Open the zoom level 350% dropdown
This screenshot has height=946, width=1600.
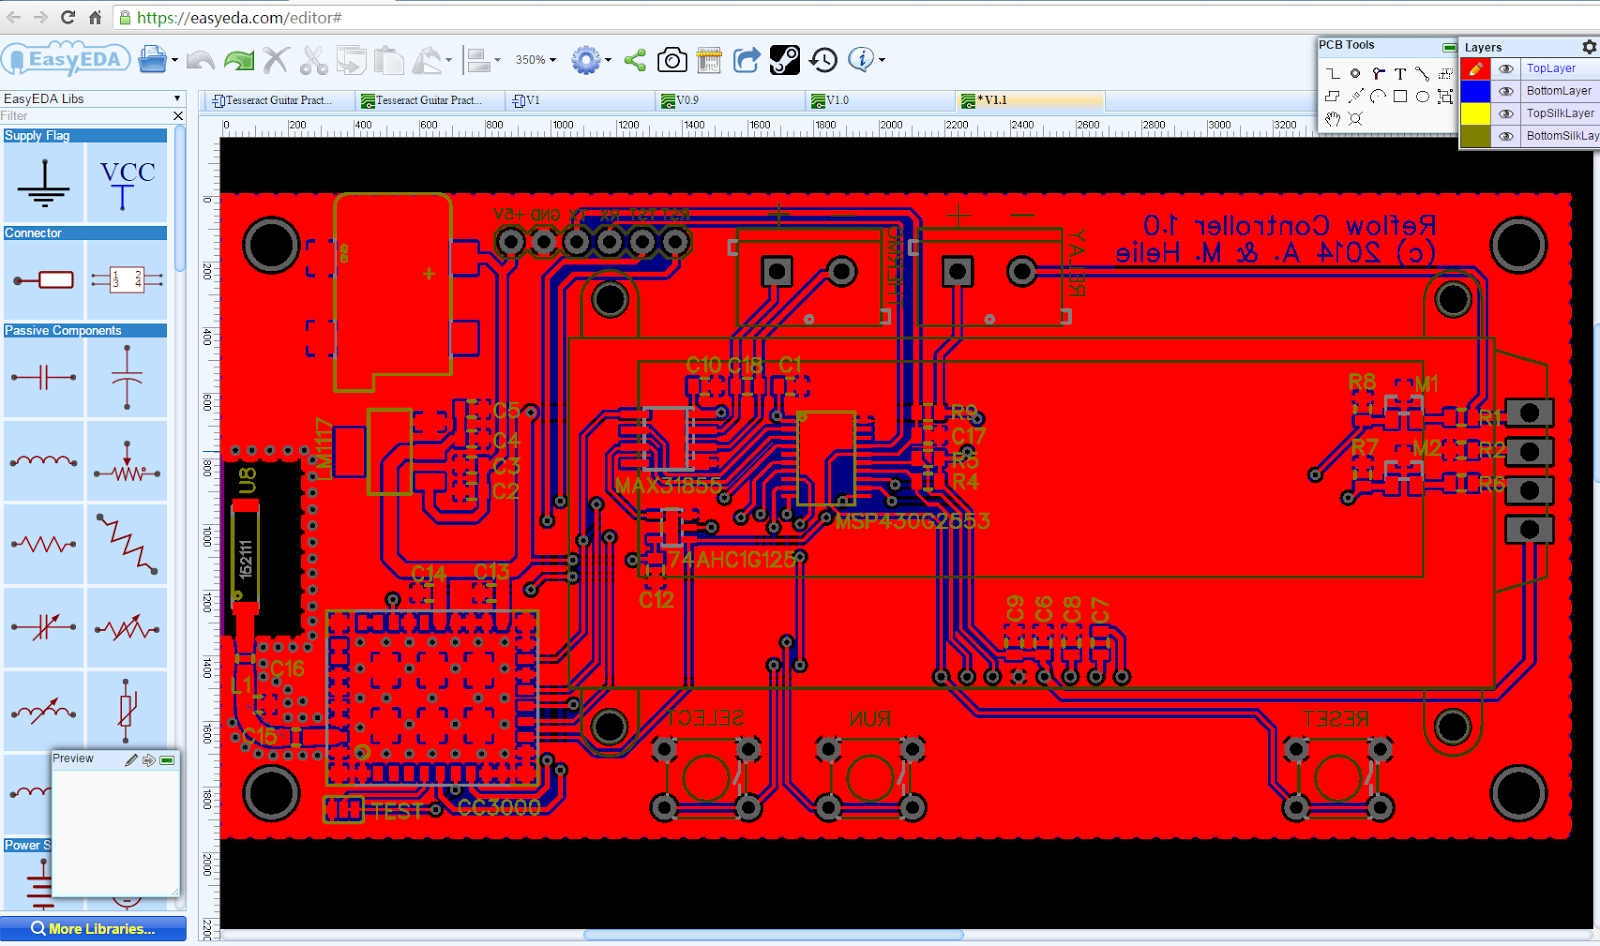[x=534, y=60]
